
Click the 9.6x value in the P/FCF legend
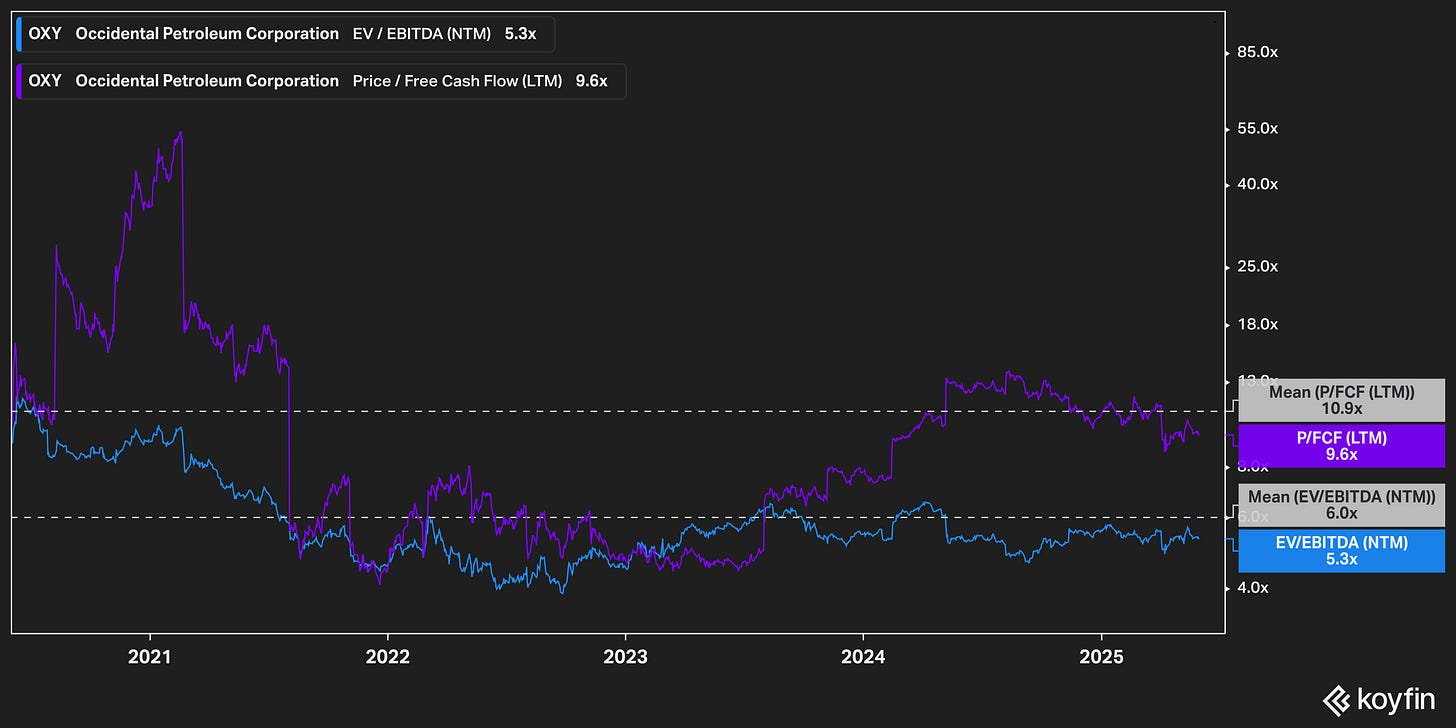point(592,81)
